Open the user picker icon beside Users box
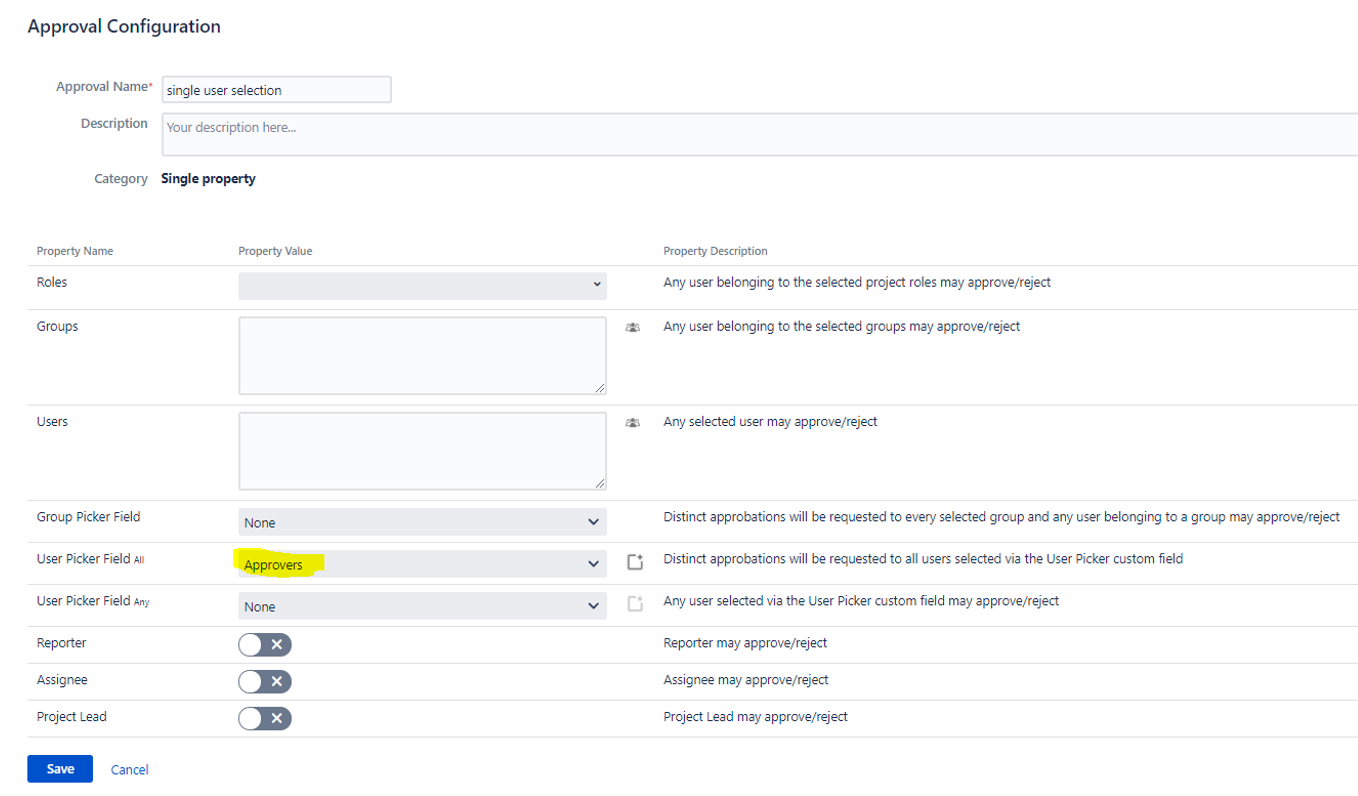 click(632, 423)
